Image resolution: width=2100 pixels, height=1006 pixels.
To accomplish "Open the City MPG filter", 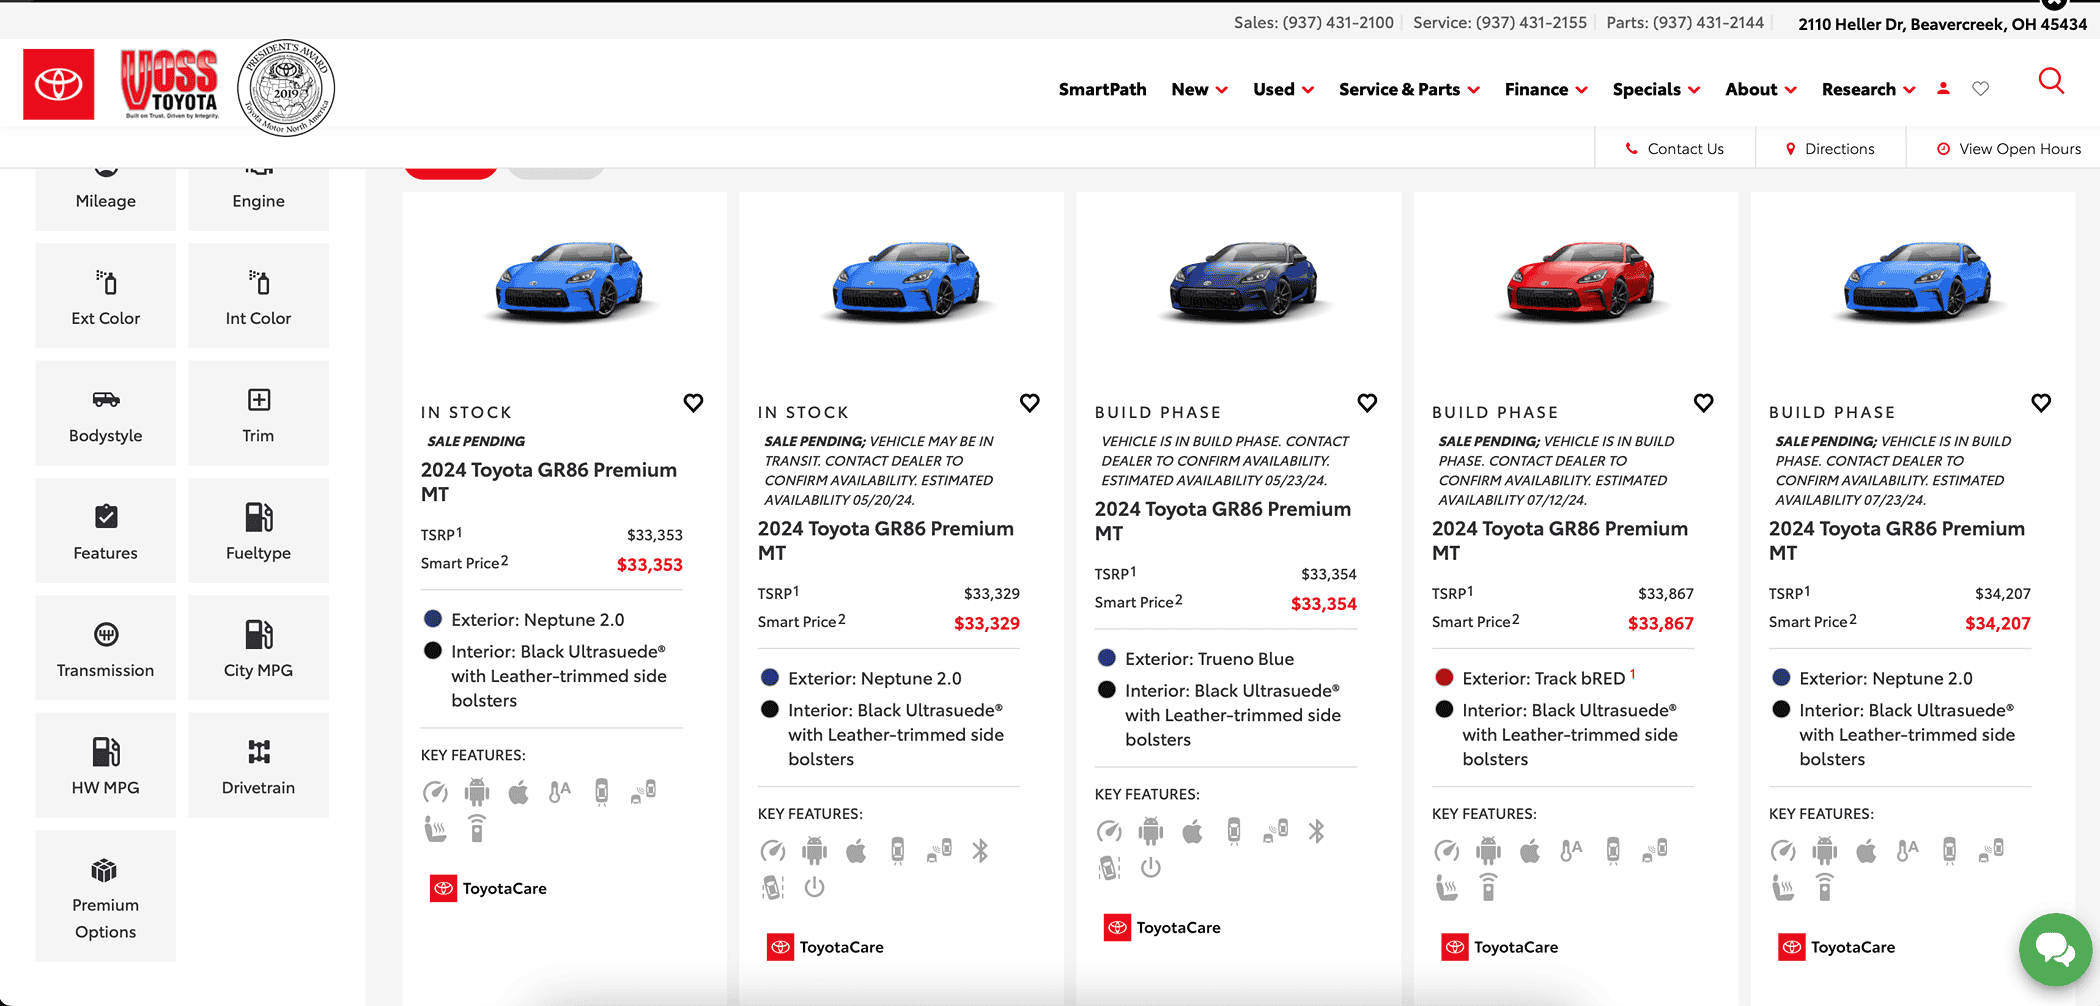I will tap(258, 648).
